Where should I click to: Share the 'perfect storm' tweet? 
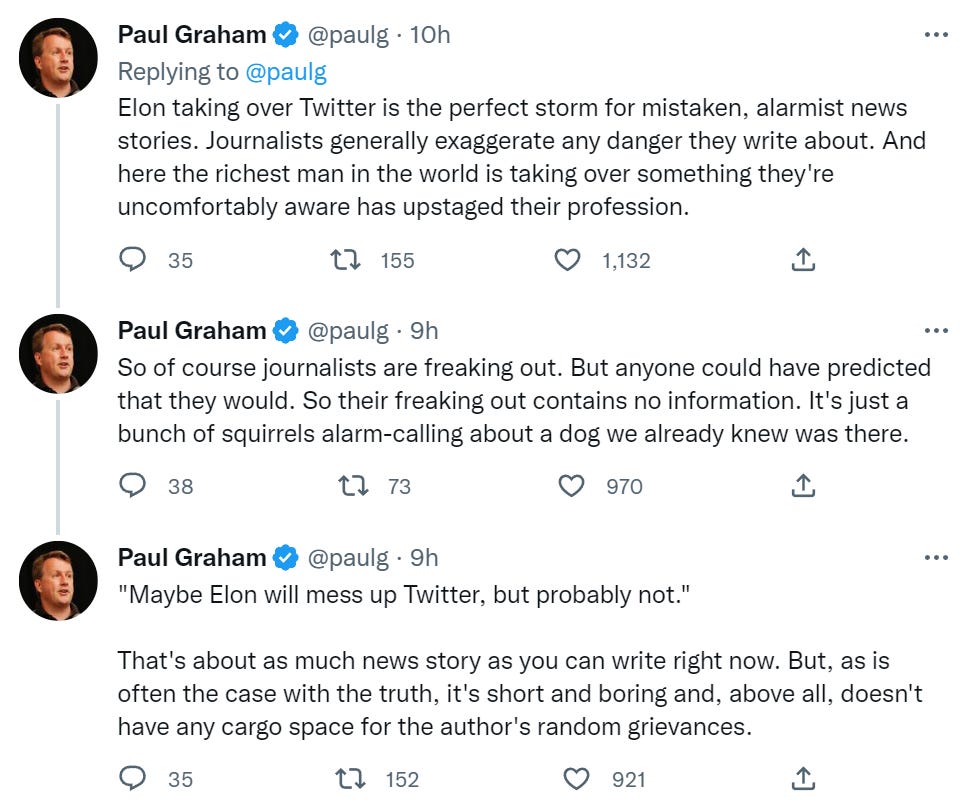click(x=803, y=260)
